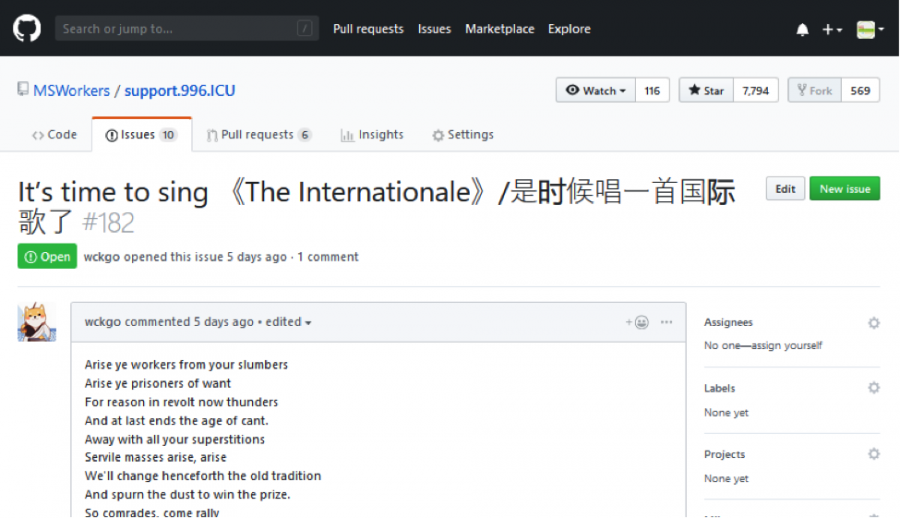
Task: Click the Edit button beside the title
Action: click(x=785, y=189)
